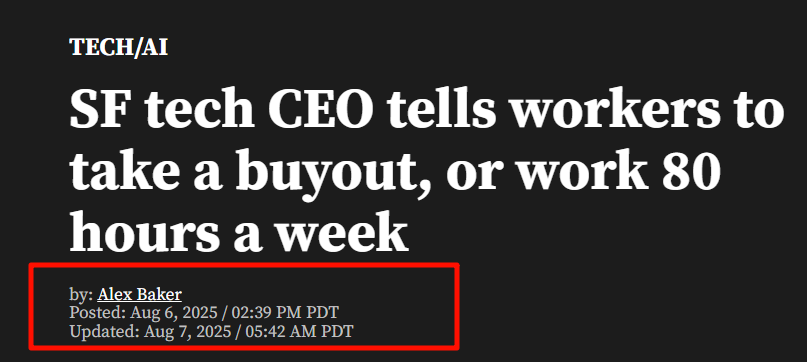Click the Posted Aug 6, 2025 timestamp
This screenshot has width=807, height=362.
[x=204, y=312]
